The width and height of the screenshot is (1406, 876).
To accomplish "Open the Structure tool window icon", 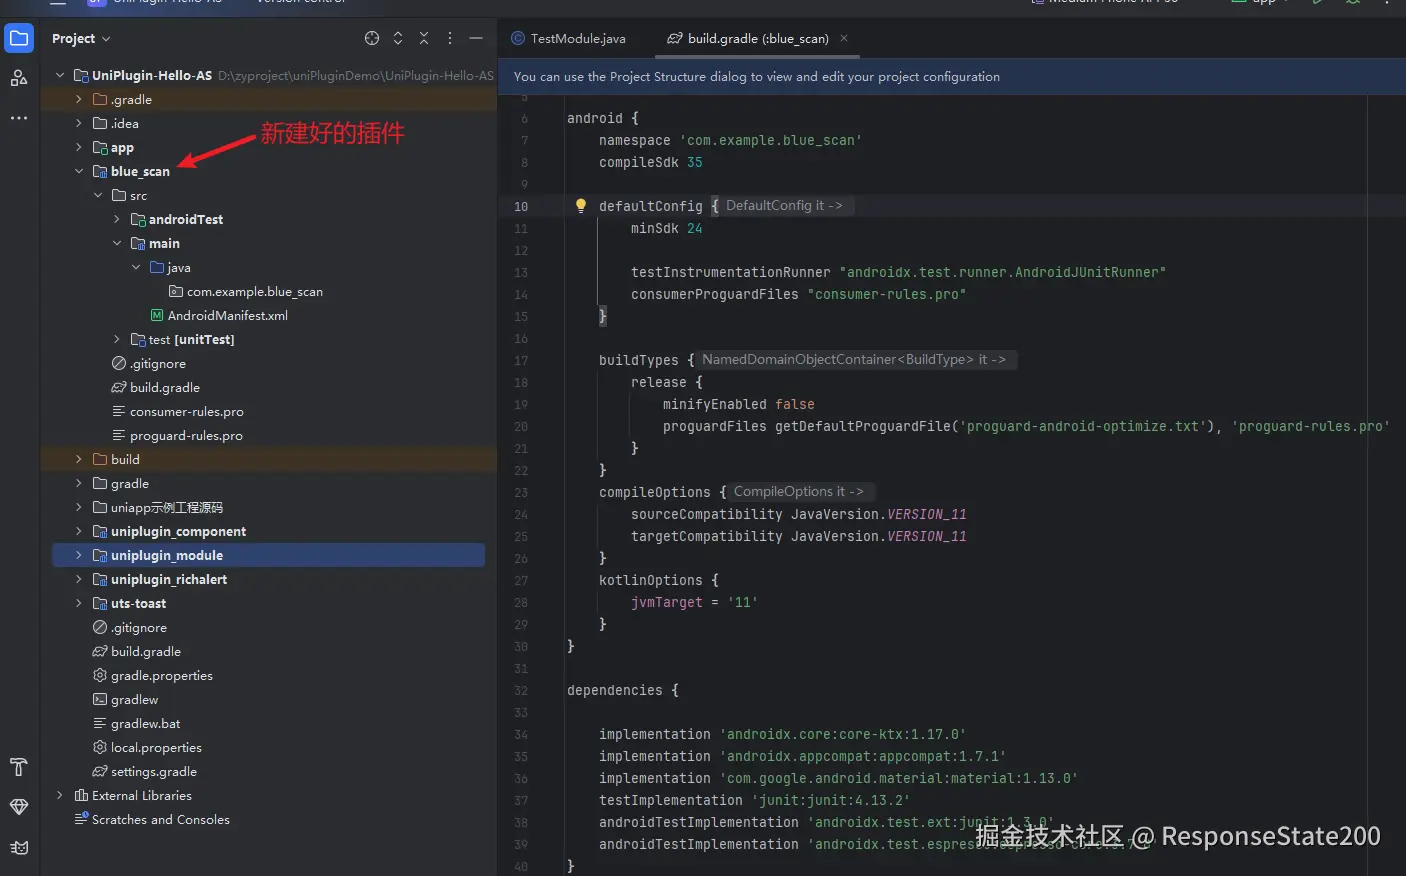I will [19, 78].
